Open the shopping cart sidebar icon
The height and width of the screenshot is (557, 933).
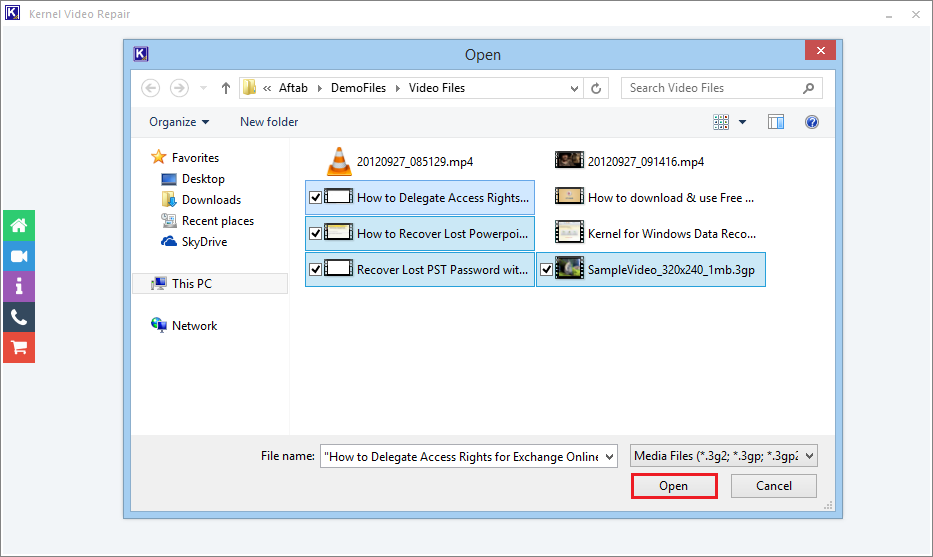[x=19, y=348]
